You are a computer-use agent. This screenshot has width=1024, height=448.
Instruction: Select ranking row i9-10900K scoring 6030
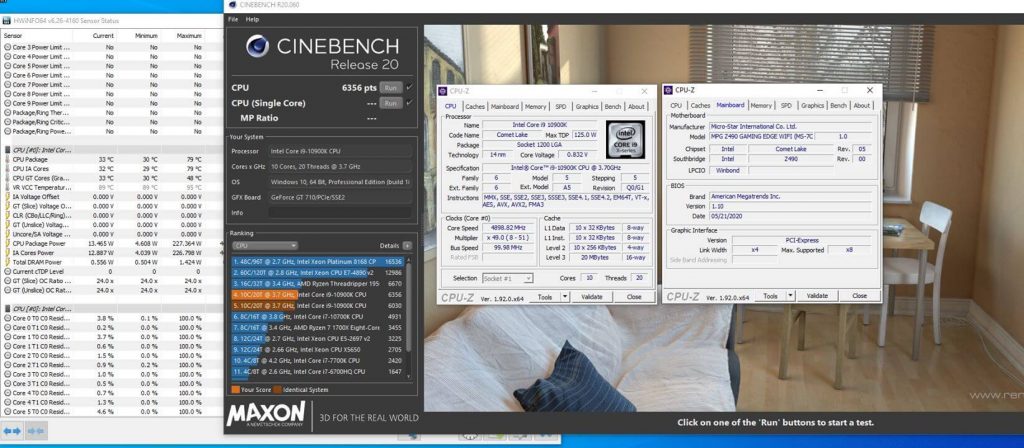[318, 305]
